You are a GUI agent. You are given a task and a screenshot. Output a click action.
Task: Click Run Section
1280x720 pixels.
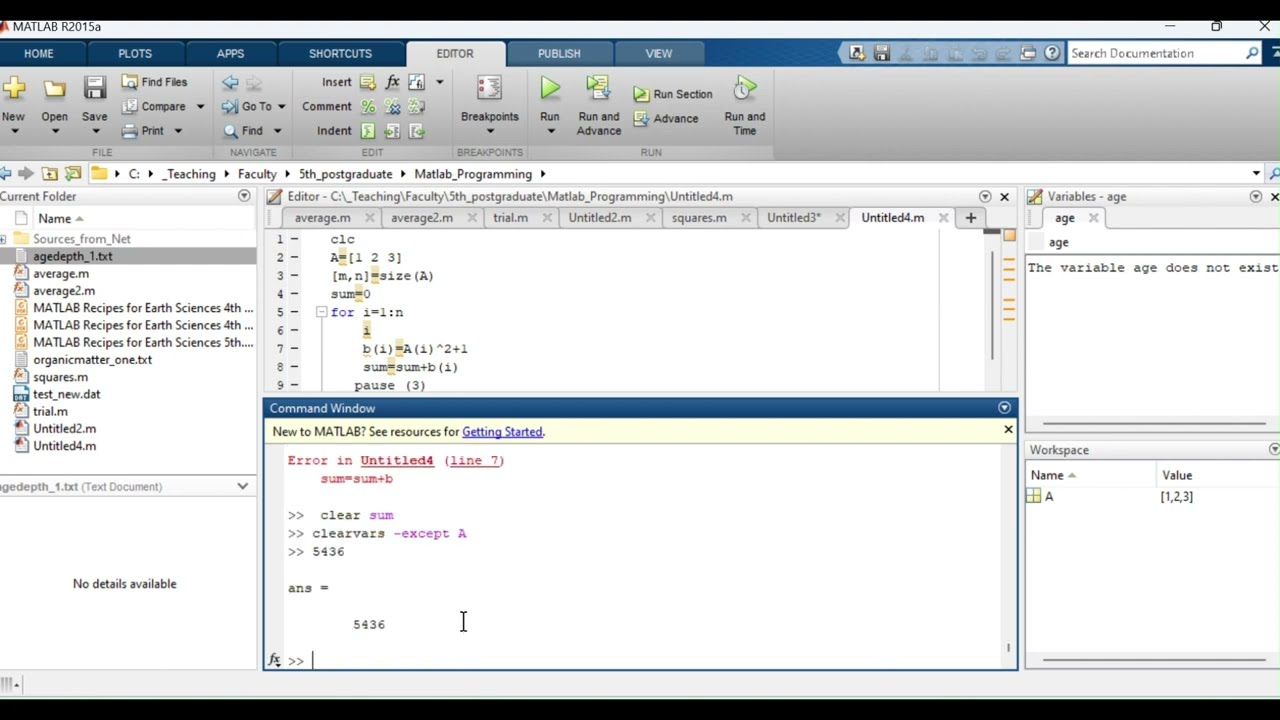click(x=672, y=94)
